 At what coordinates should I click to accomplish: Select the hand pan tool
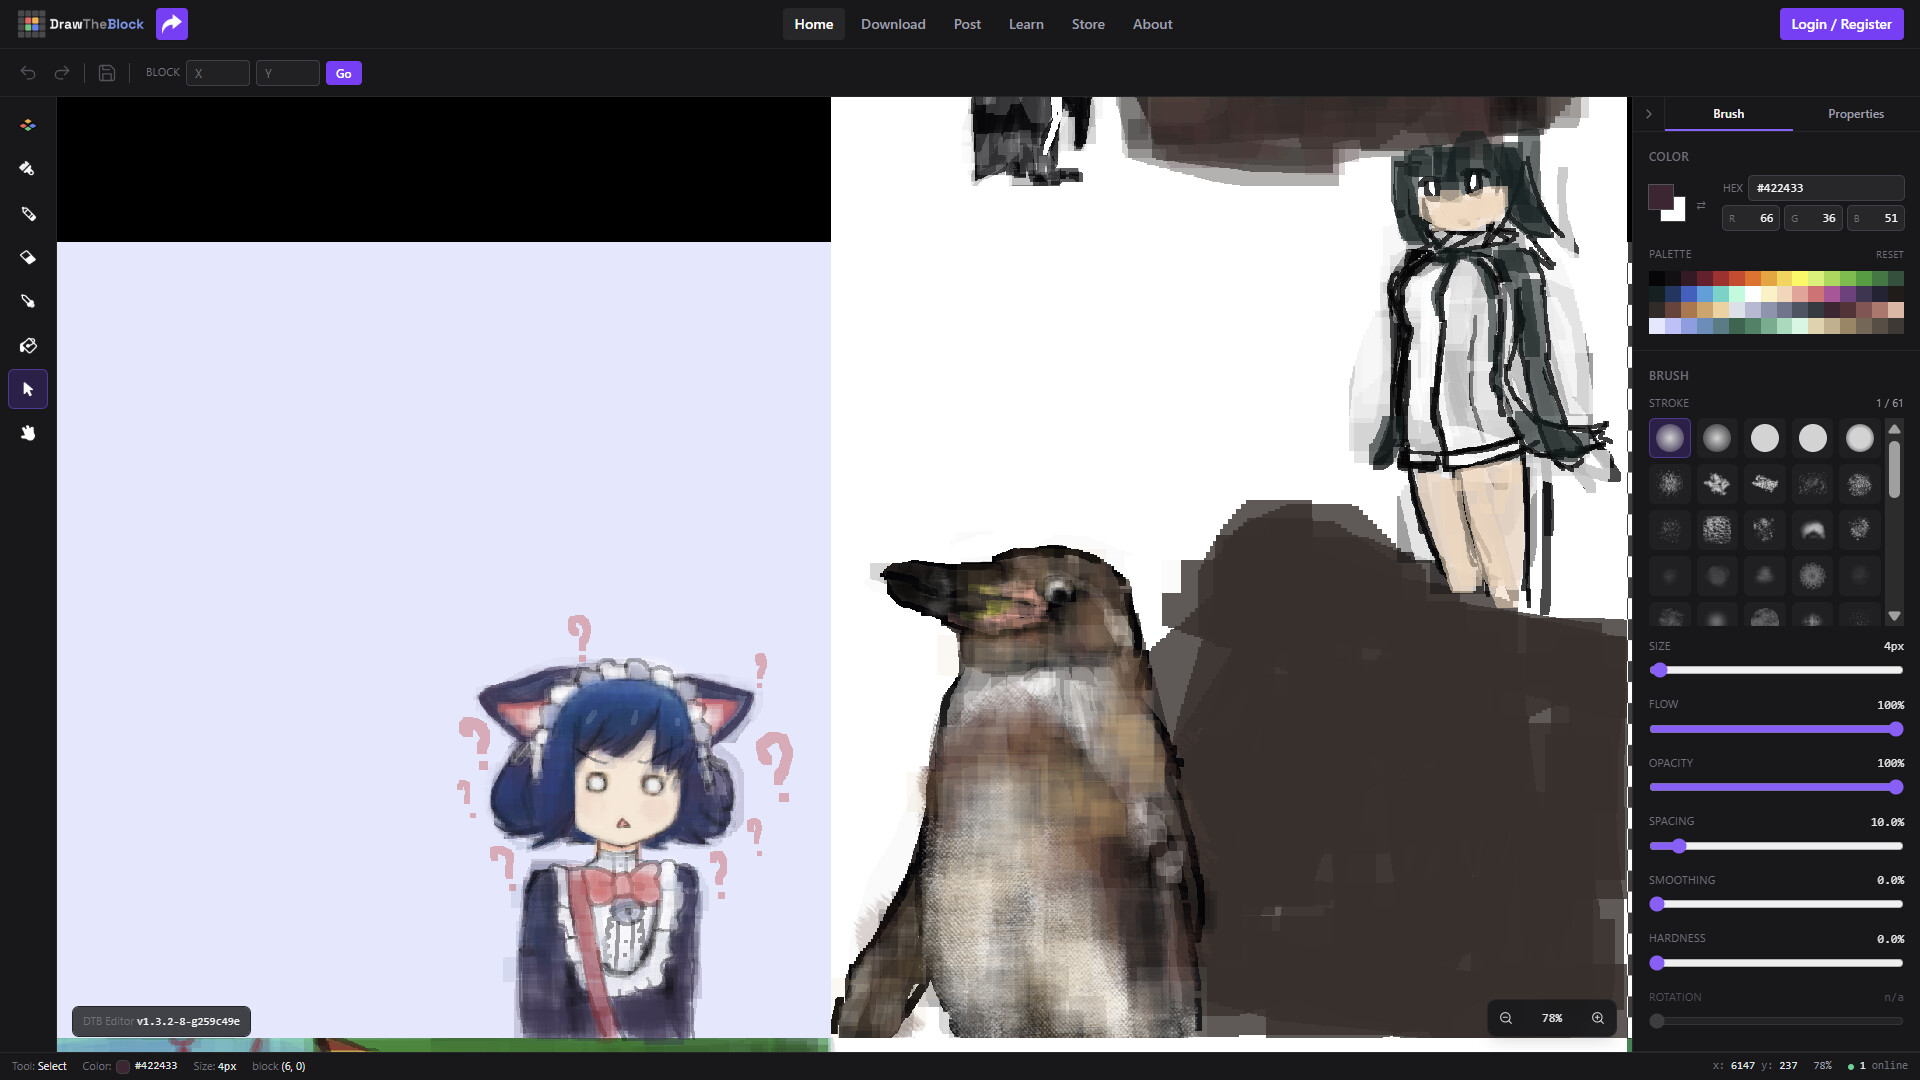[x=28, y=433]
